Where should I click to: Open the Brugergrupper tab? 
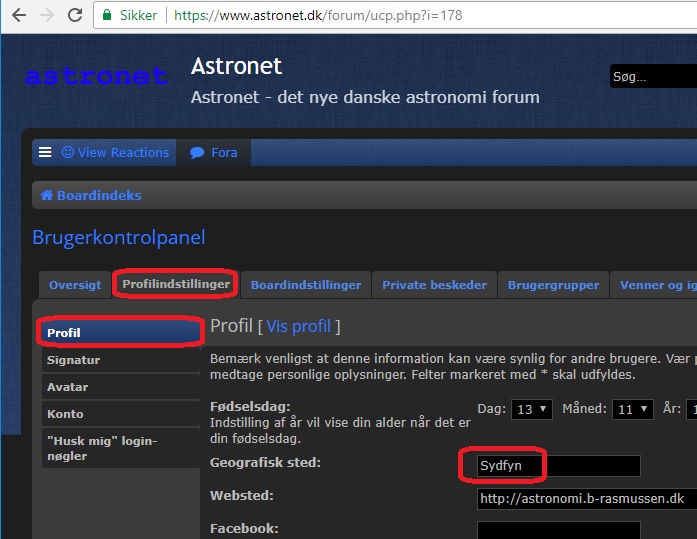coord(553,285)
